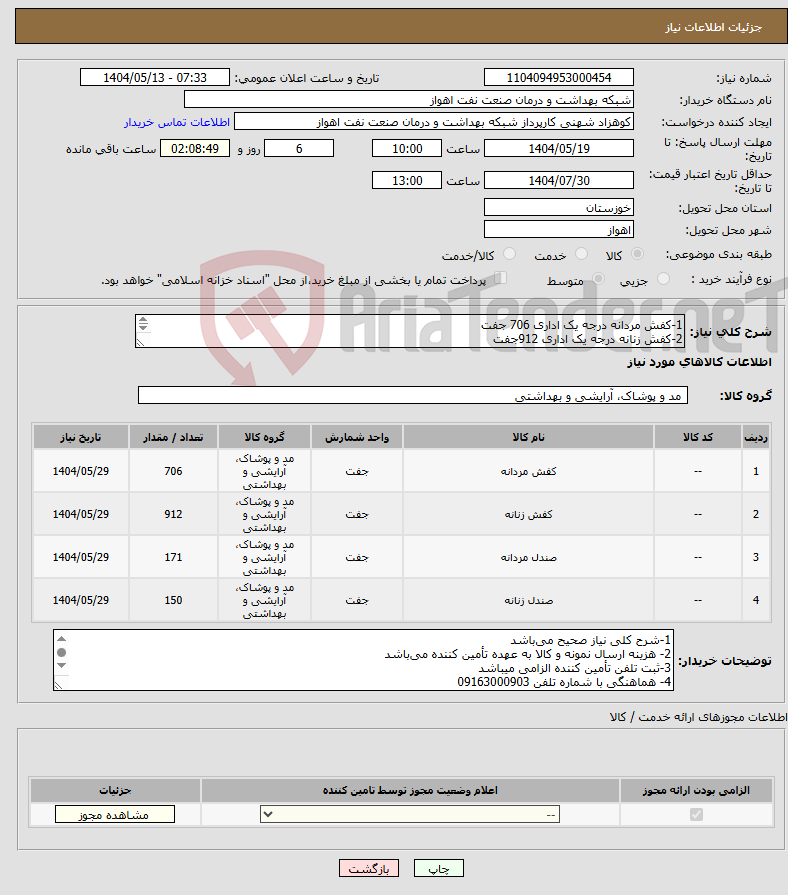Click scroll down arrow in buyer notes
Viewport: 788px width, 895px height.
[x=62, y=666]
